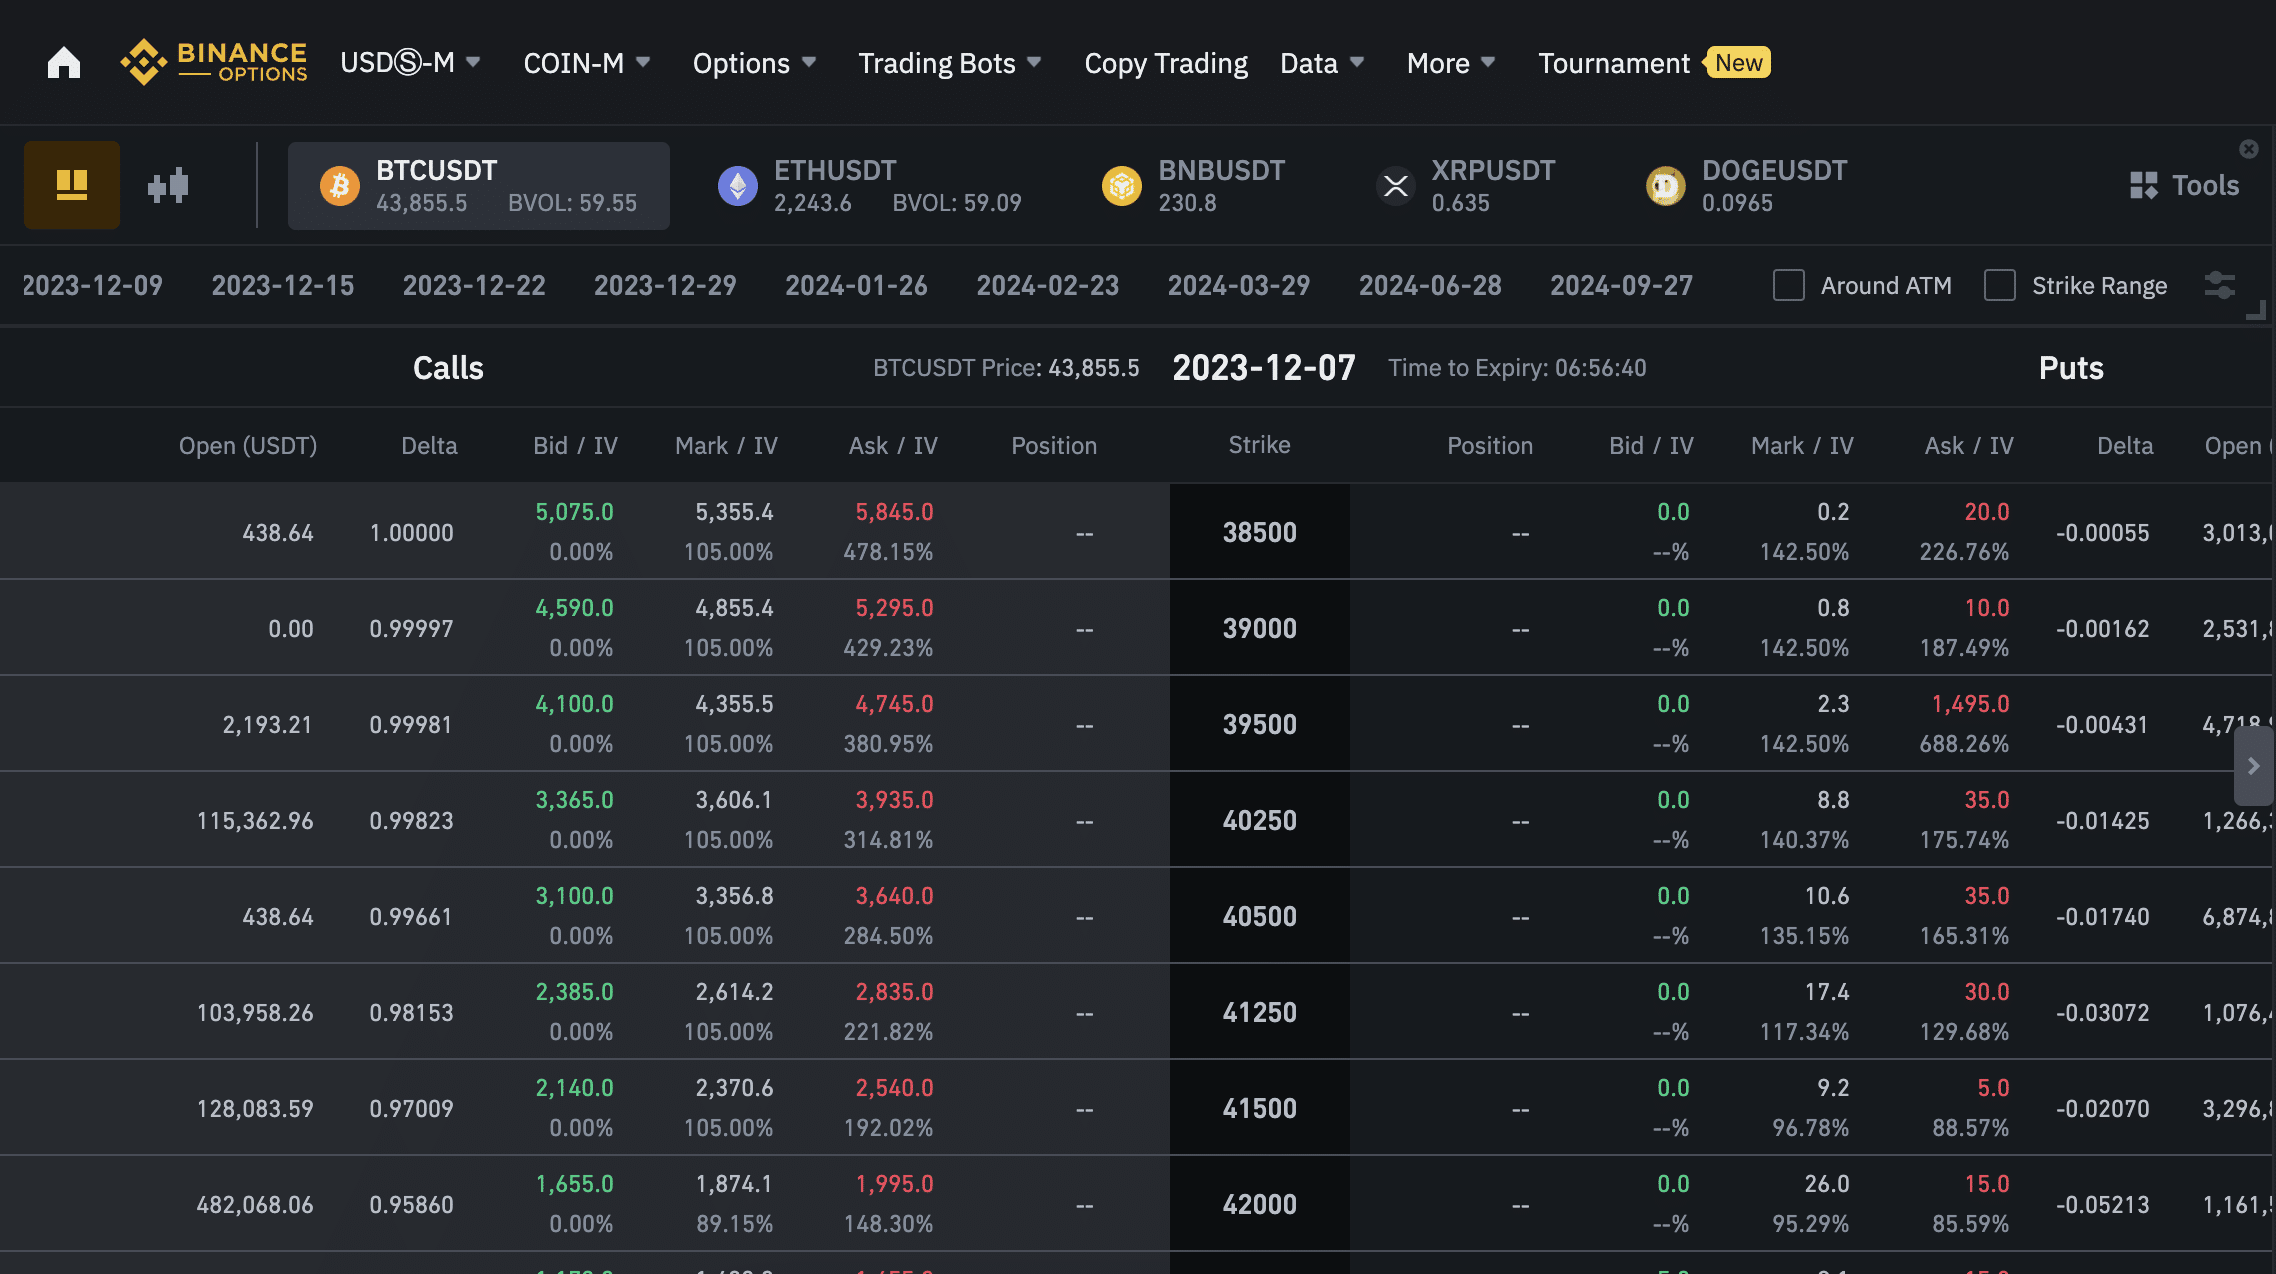
Task: Select the 38500 strike row
Action: (x=1260, y=532)
